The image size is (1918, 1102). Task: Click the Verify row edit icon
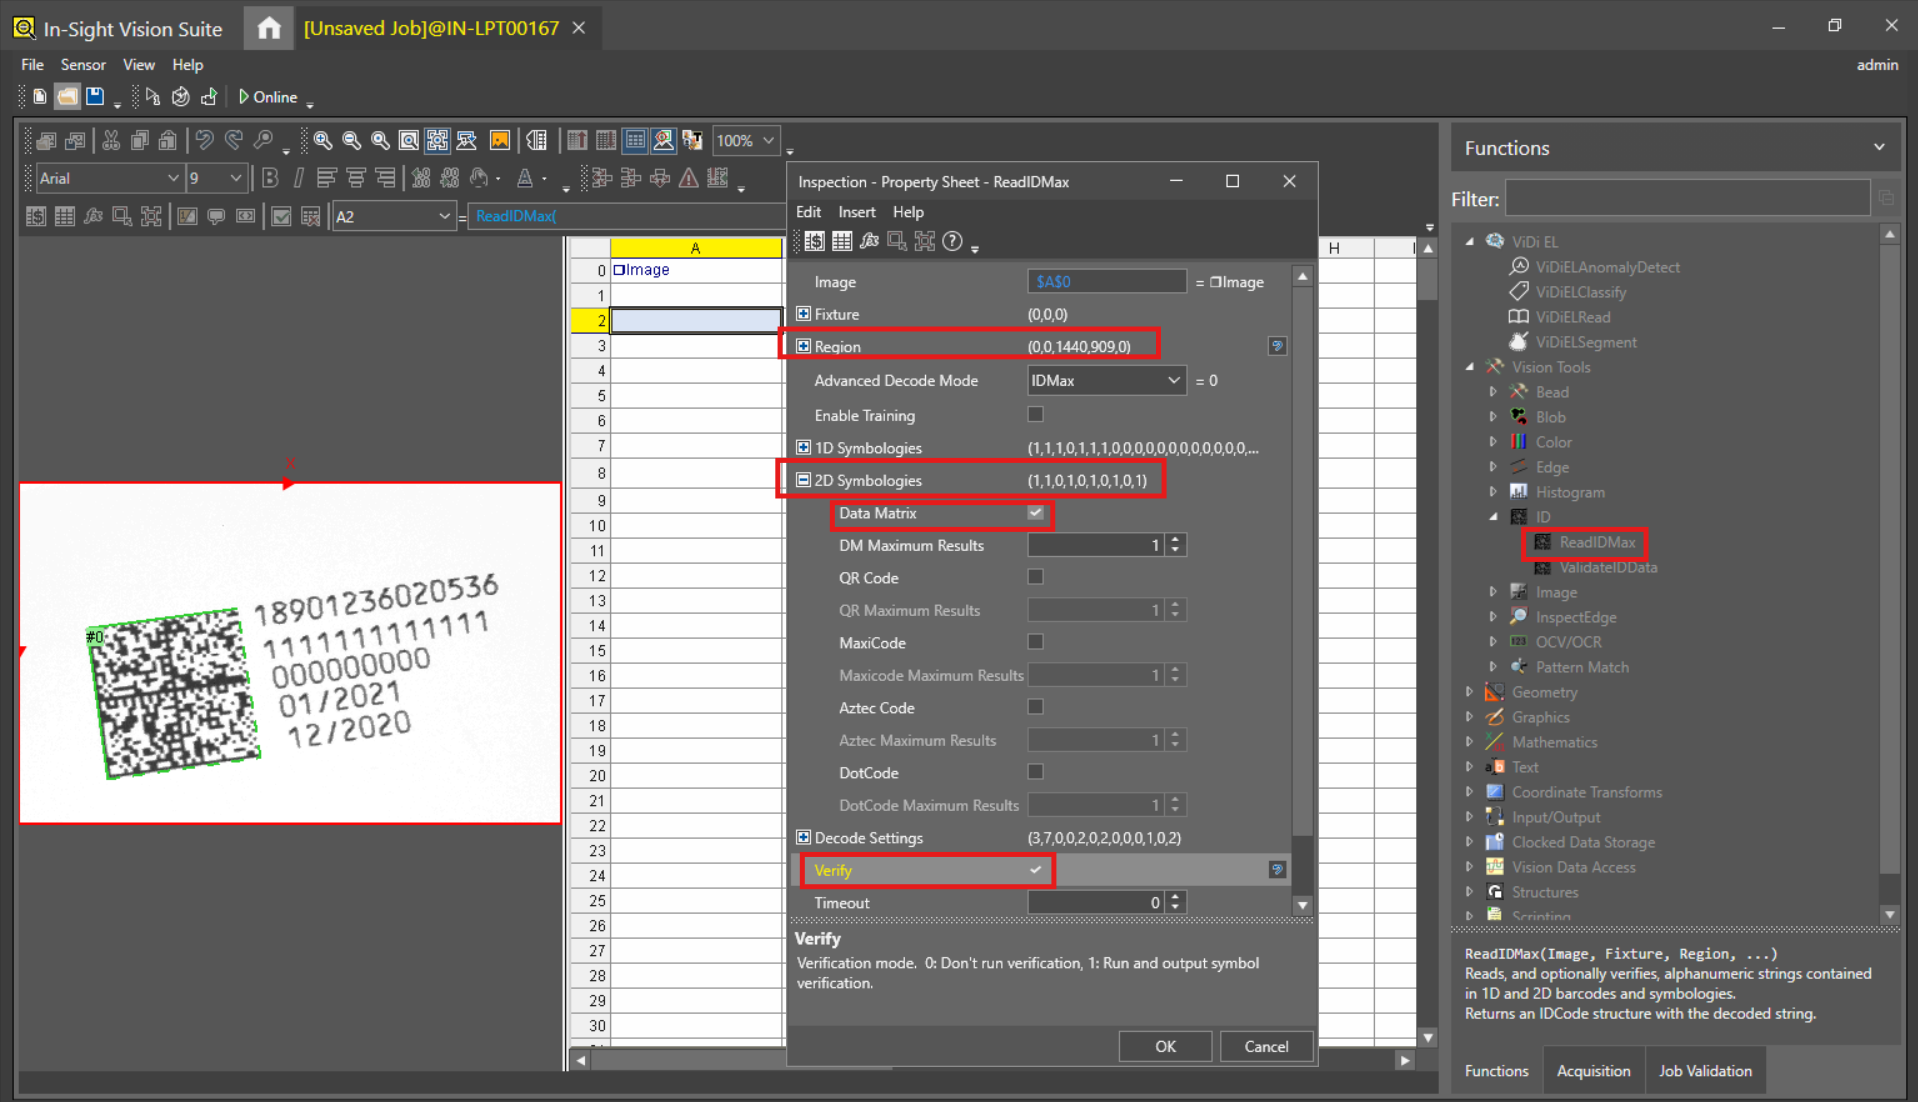(x=1277, y=870)
